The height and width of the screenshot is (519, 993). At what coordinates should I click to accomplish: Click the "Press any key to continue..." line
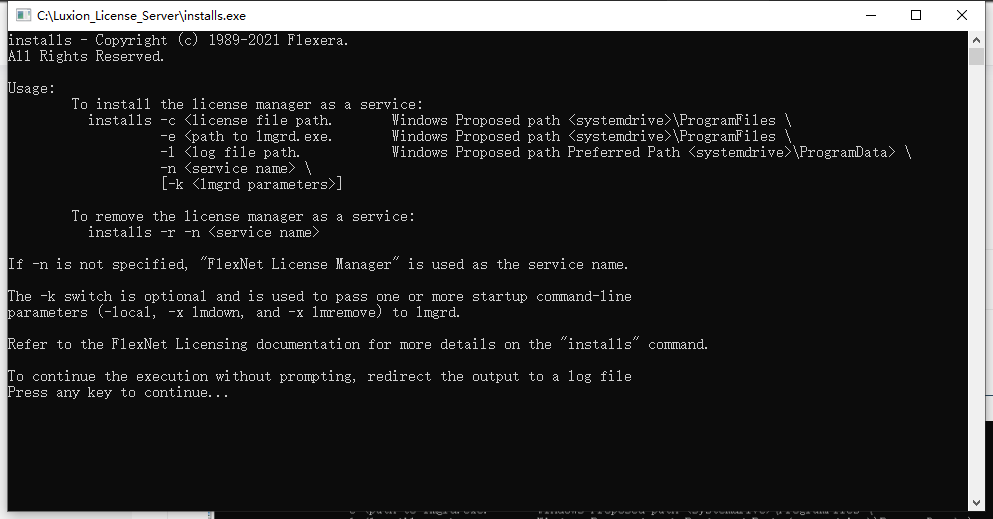(118, 392)
